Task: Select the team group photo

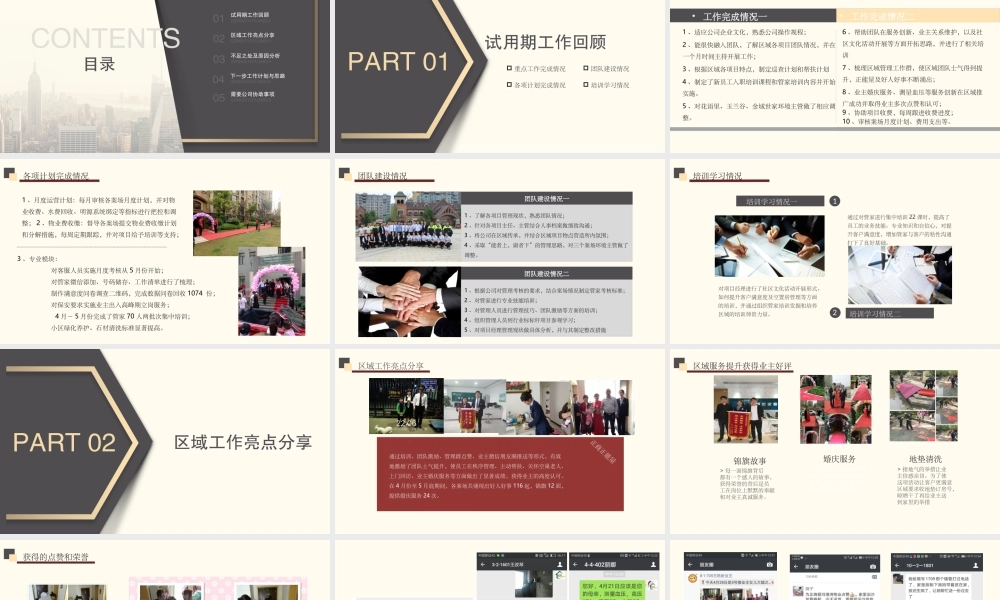Action: pyautogui.click(x=408, y=226)
